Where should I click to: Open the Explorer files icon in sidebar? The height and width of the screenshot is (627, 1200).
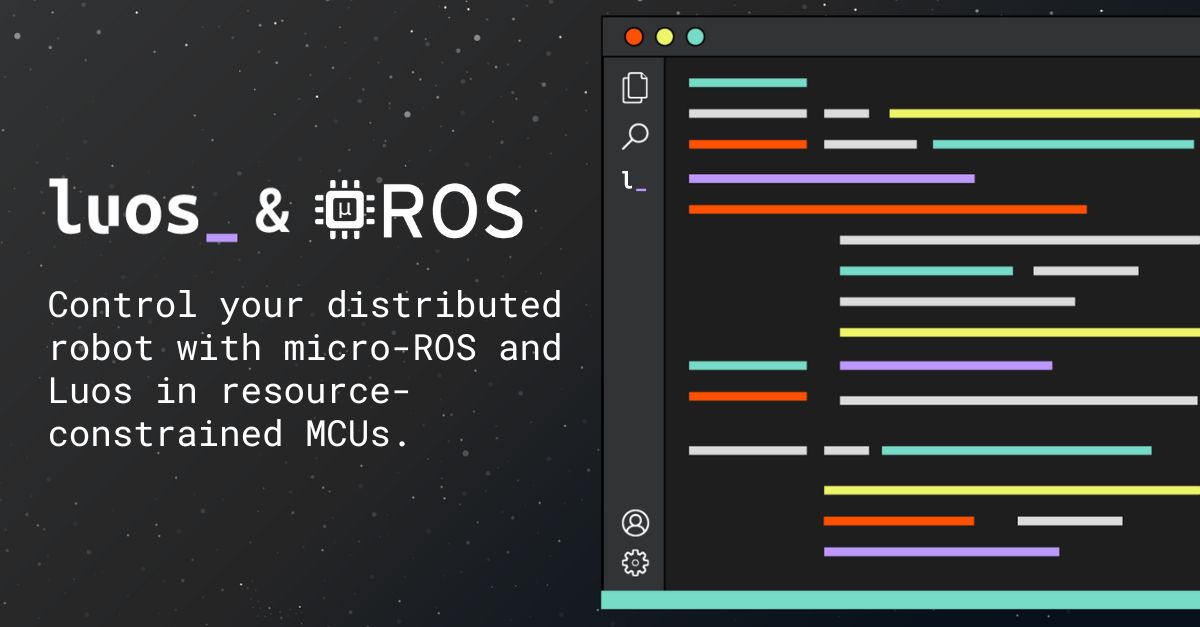click(635, 88)
